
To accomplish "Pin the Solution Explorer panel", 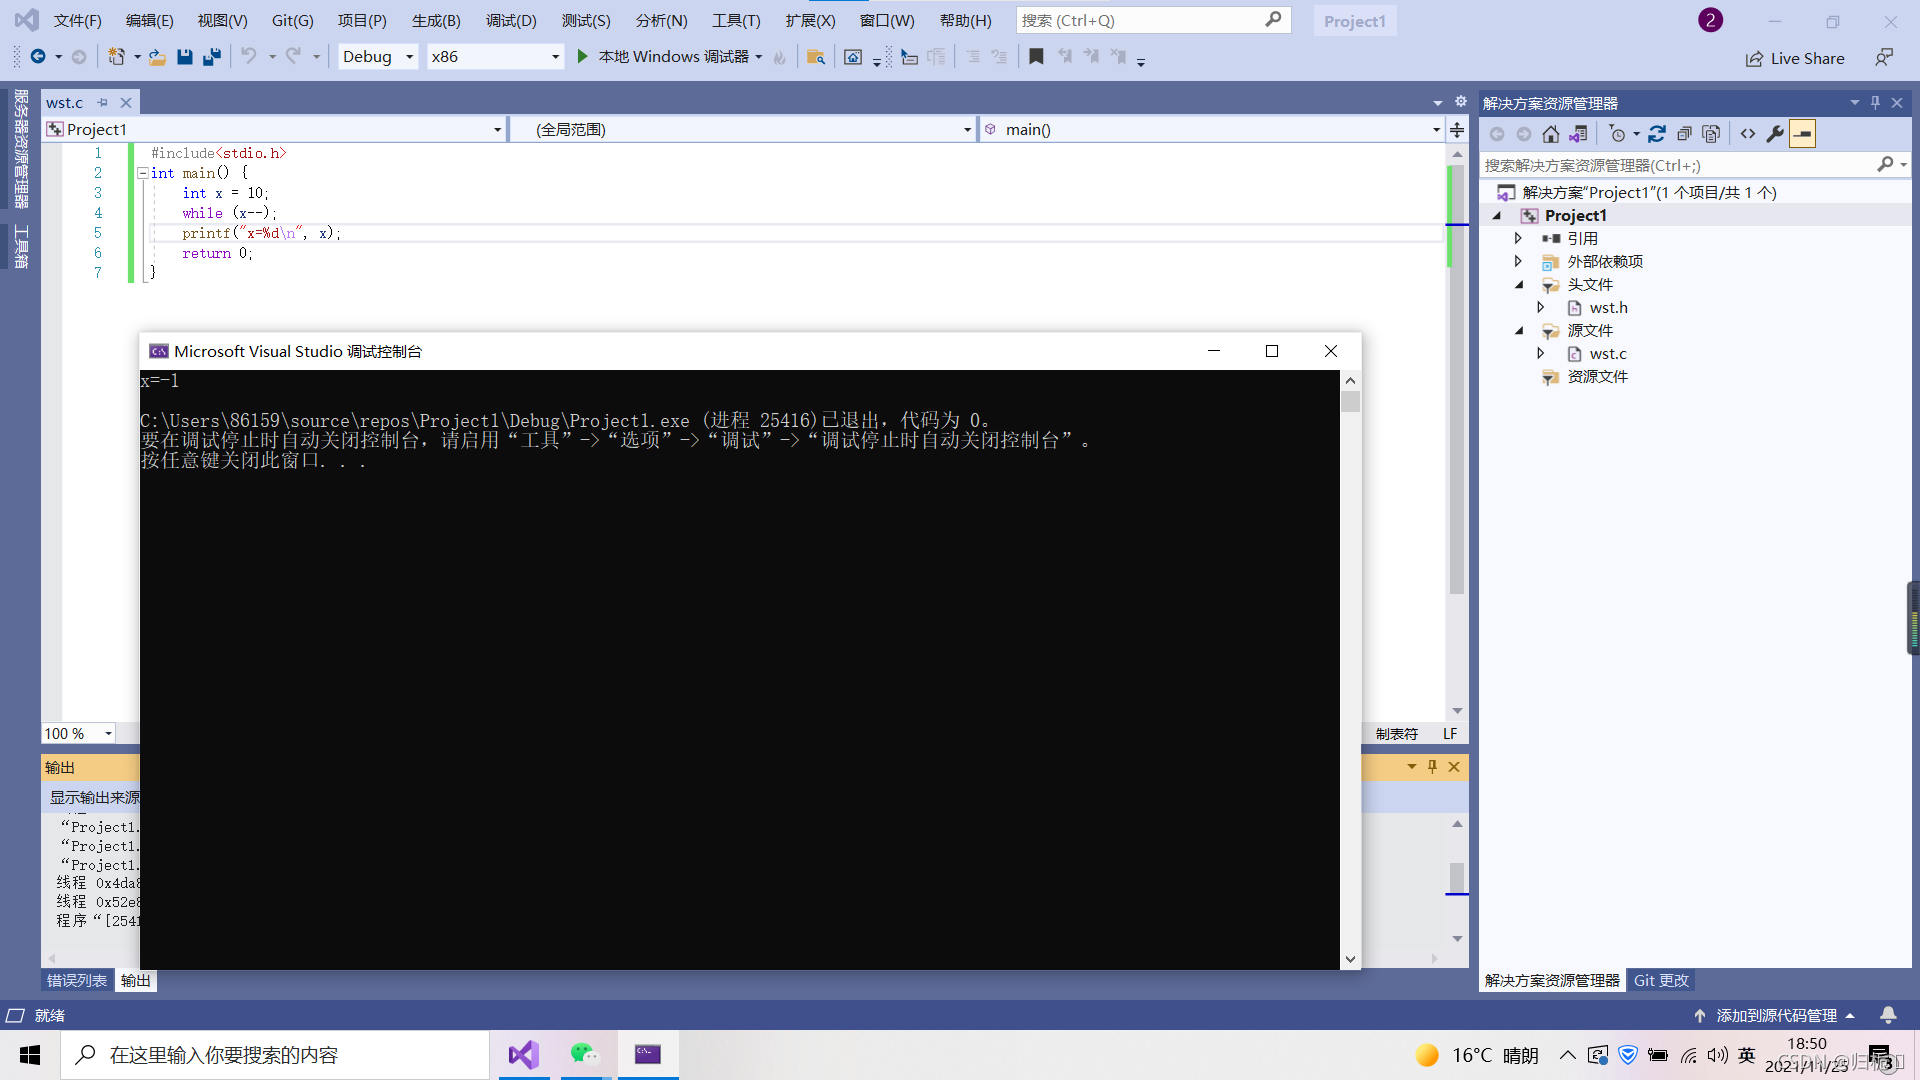I will pyautogui.click(x=1875, y=103).
